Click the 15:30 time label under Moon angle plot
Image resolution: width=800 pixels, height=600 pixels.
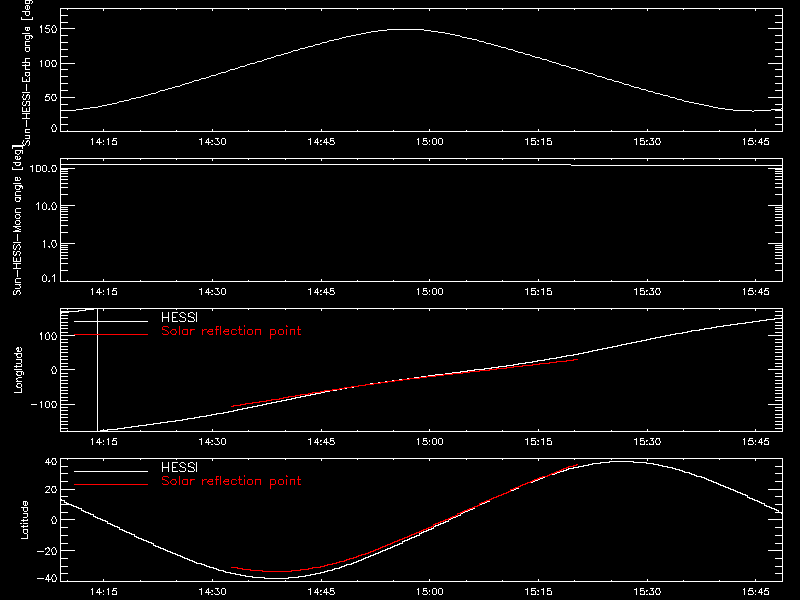pos(647,292)
